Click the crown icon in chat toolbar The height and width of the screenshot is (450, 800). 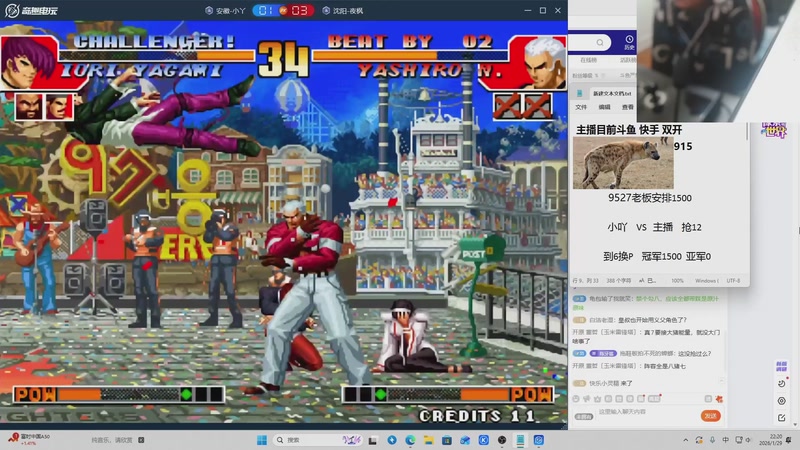click(x=597, y=399)
